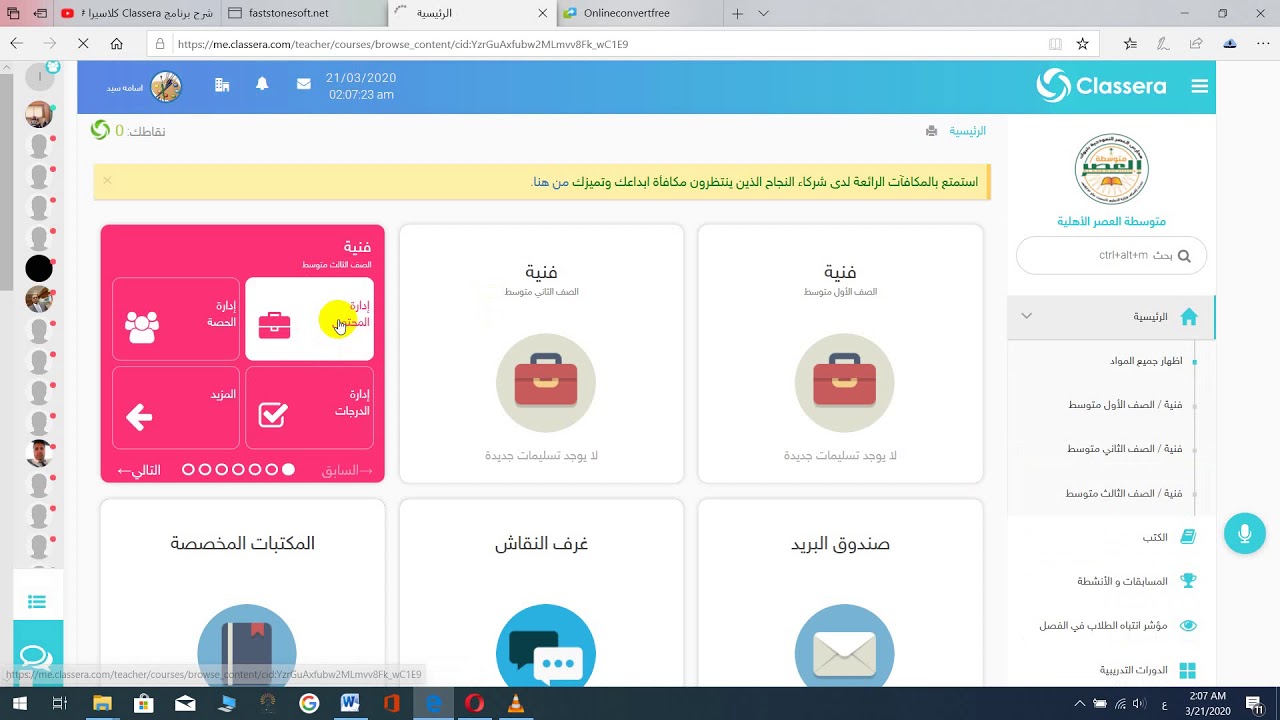Screen dimensions: 1280x720
Task: Open the user profile avatar in header
Action: 166,87
